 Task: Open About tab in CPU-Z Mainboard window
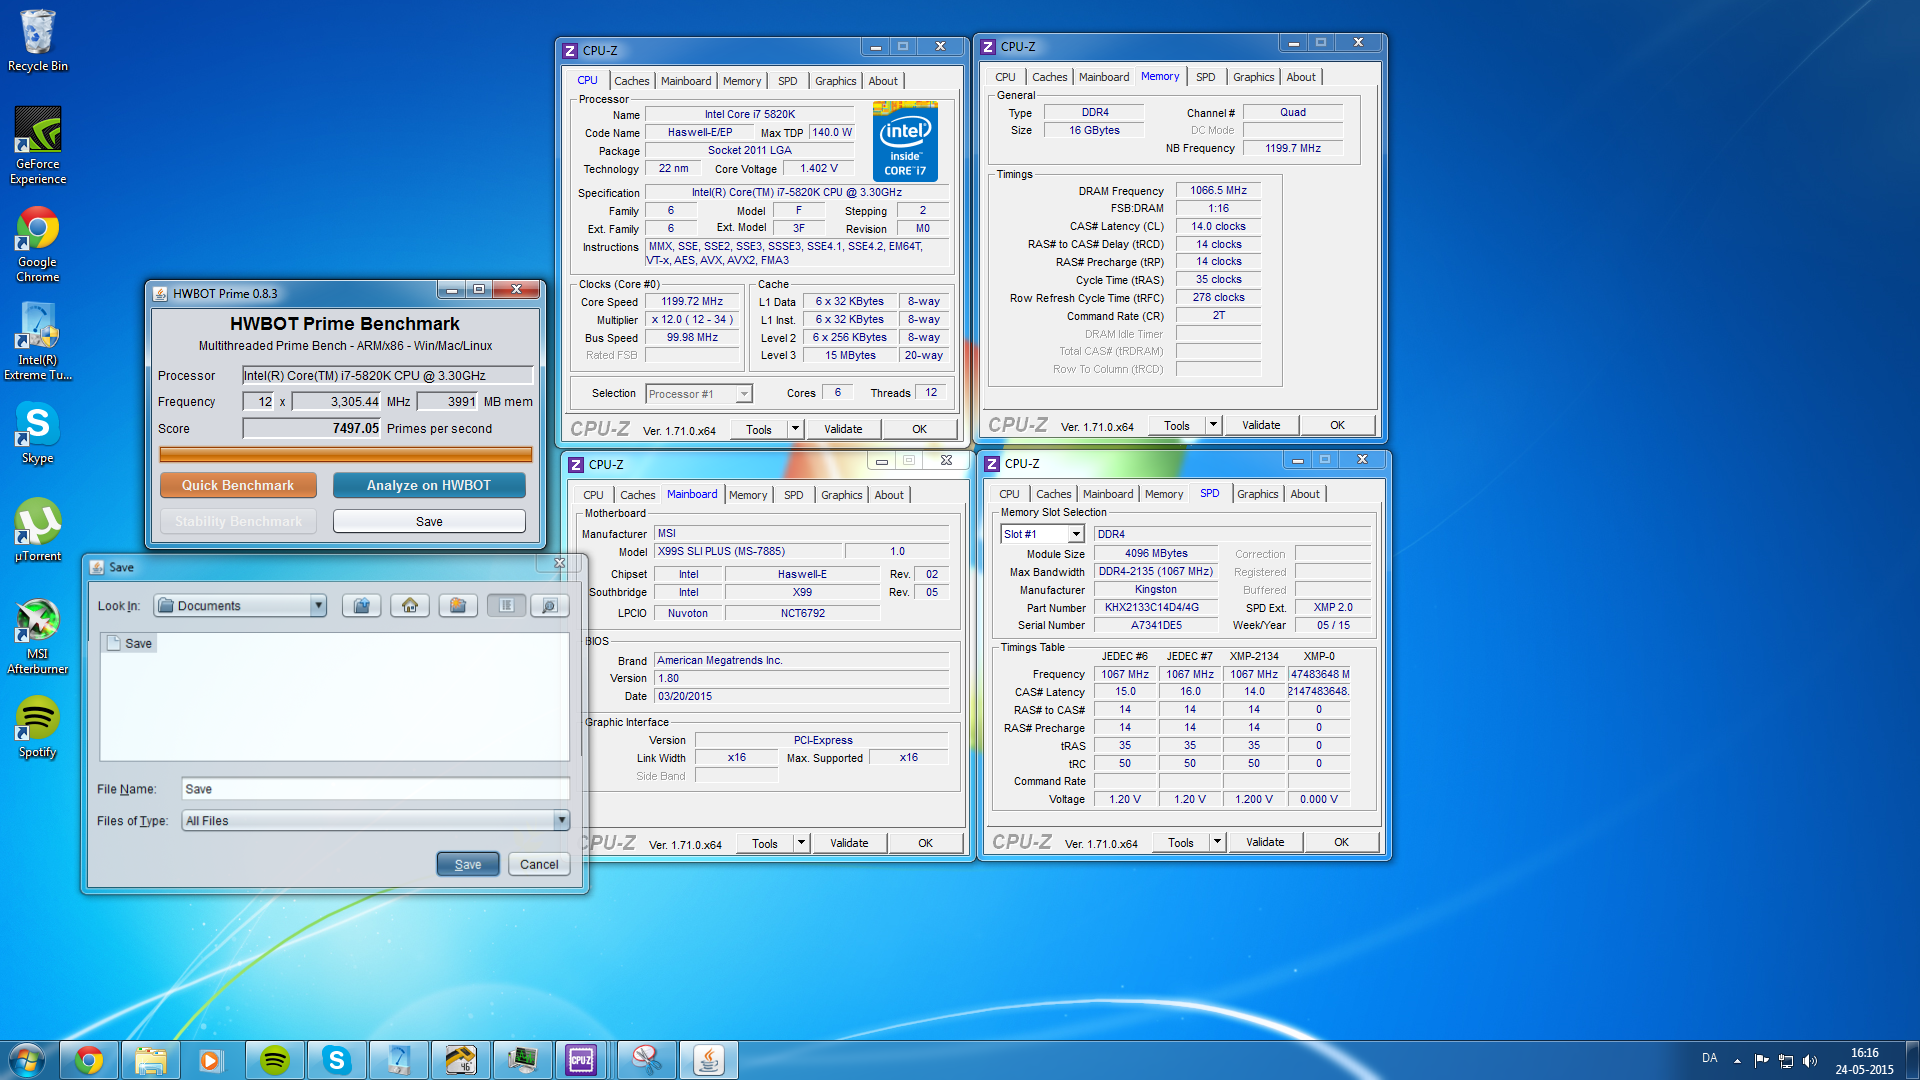(889, 495)
